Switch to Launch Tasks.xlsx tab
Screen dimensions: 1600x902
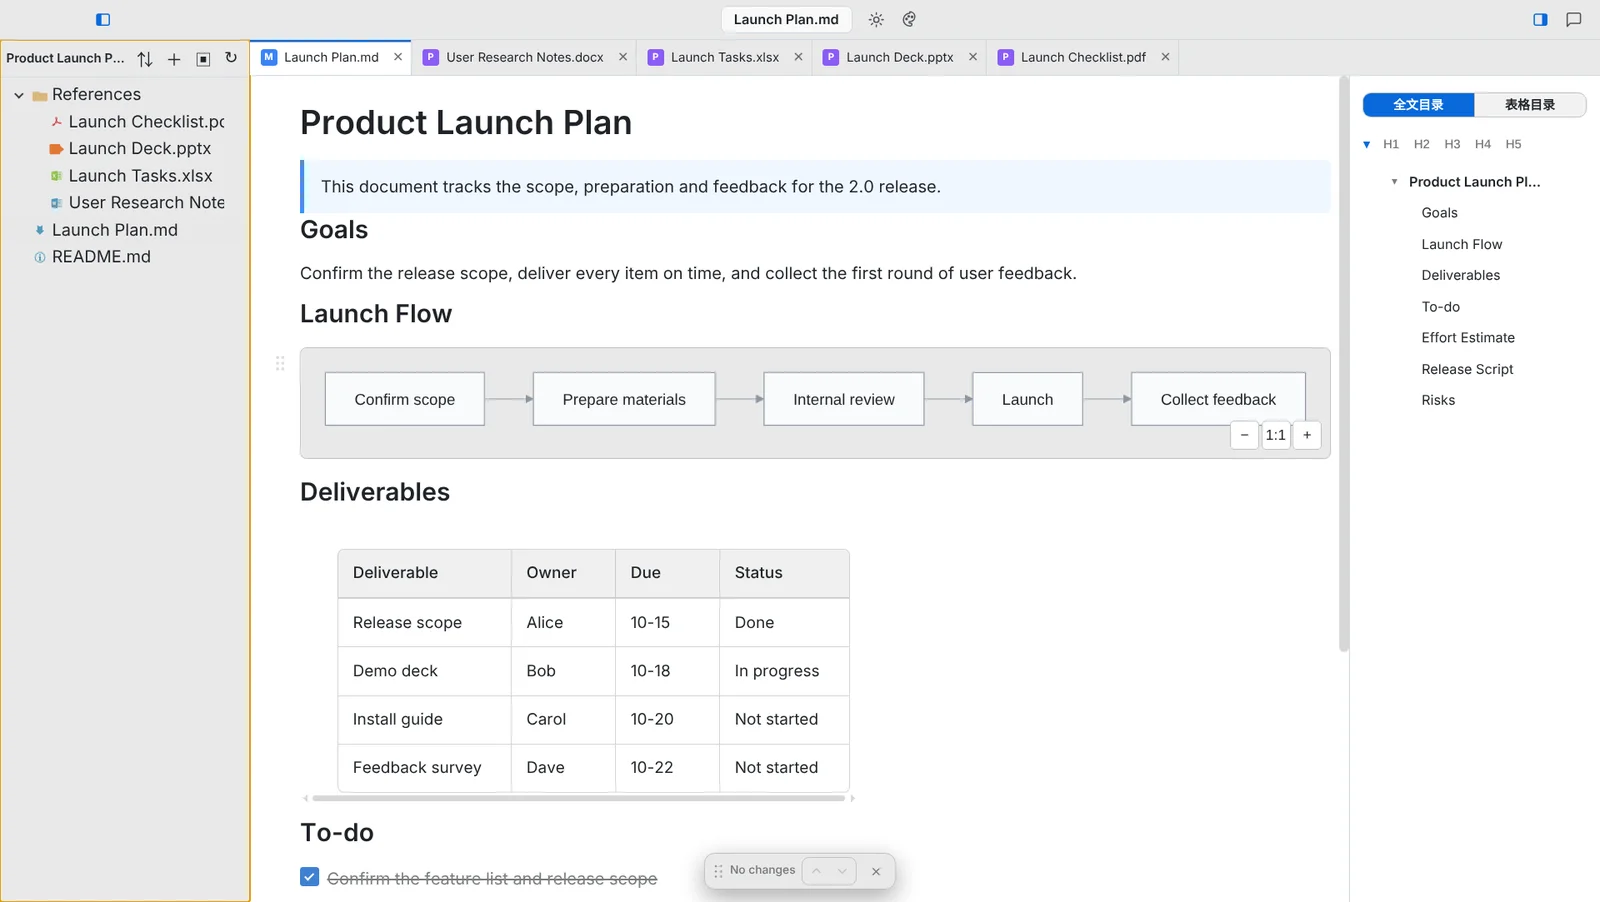(725, 57)
